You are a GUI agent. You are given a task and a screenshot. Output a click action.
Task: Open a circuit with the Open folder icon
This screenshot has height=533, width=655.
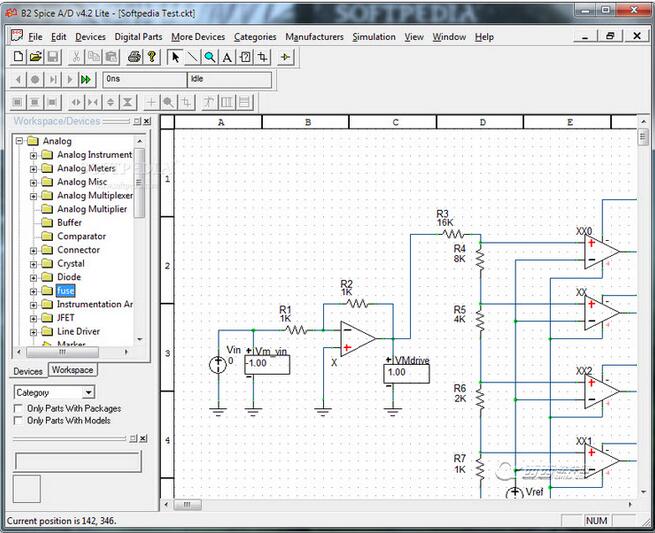34,57
